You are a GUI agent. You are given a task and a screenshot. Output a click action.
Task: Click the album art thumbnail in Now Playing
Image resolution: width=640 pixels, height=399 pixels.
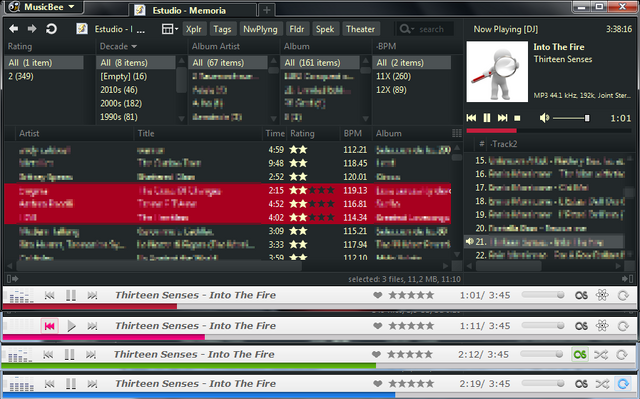click(497, 71)
